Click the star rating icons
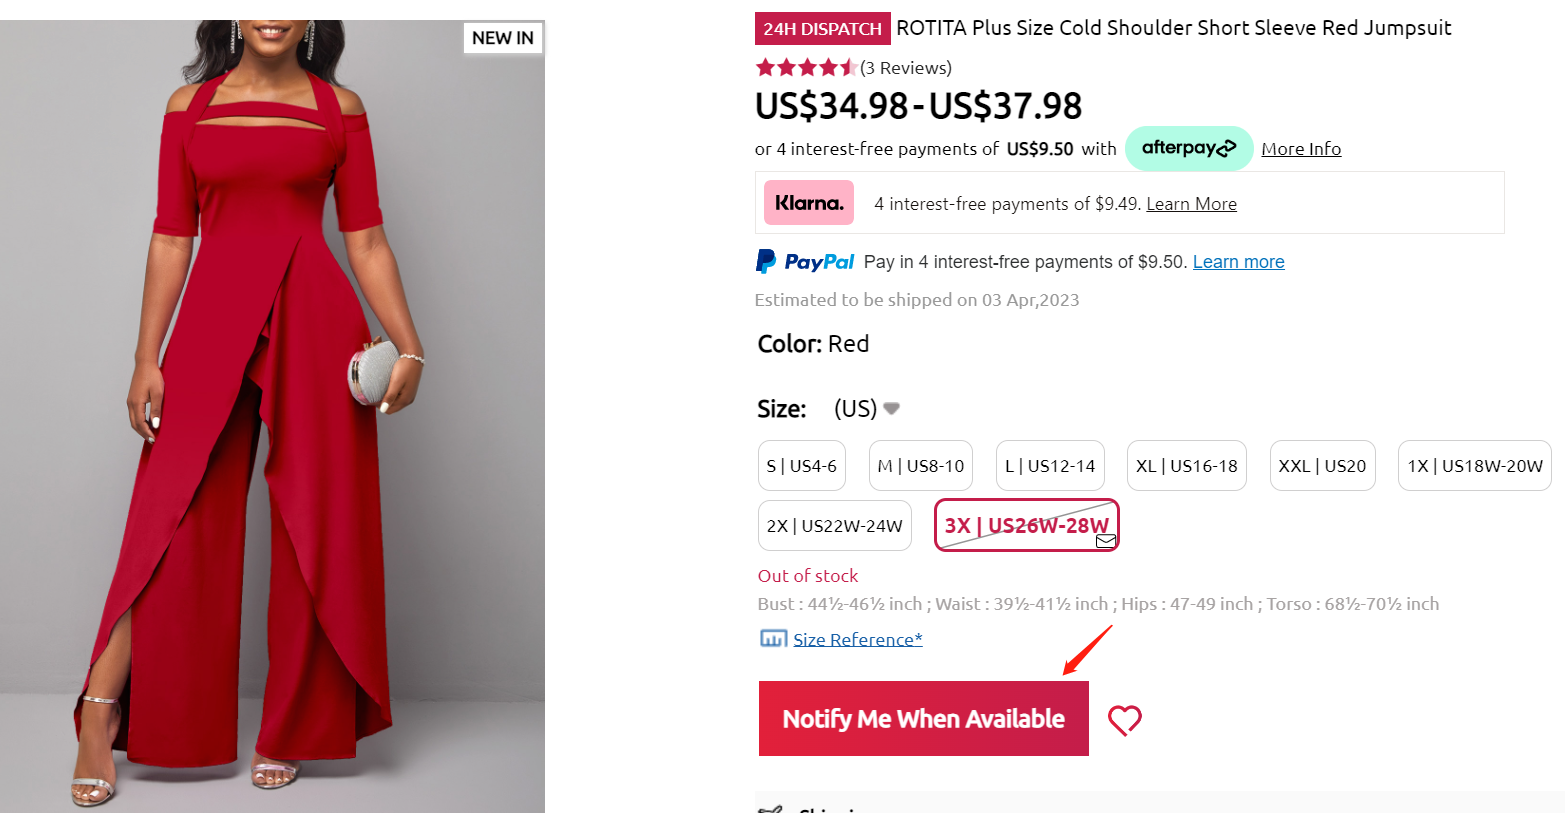 [806, 68]
